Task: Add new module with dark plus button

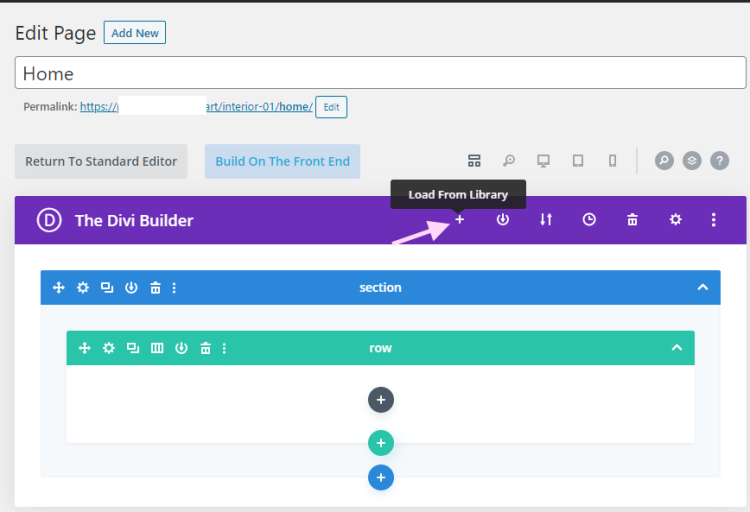Action: point(381,400)
